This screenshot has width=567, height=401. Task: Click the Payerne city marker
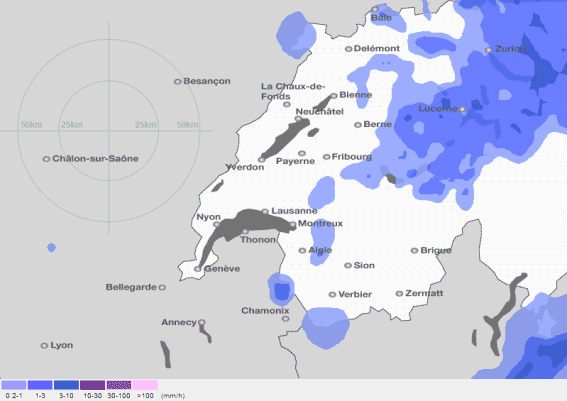[302, 153]
